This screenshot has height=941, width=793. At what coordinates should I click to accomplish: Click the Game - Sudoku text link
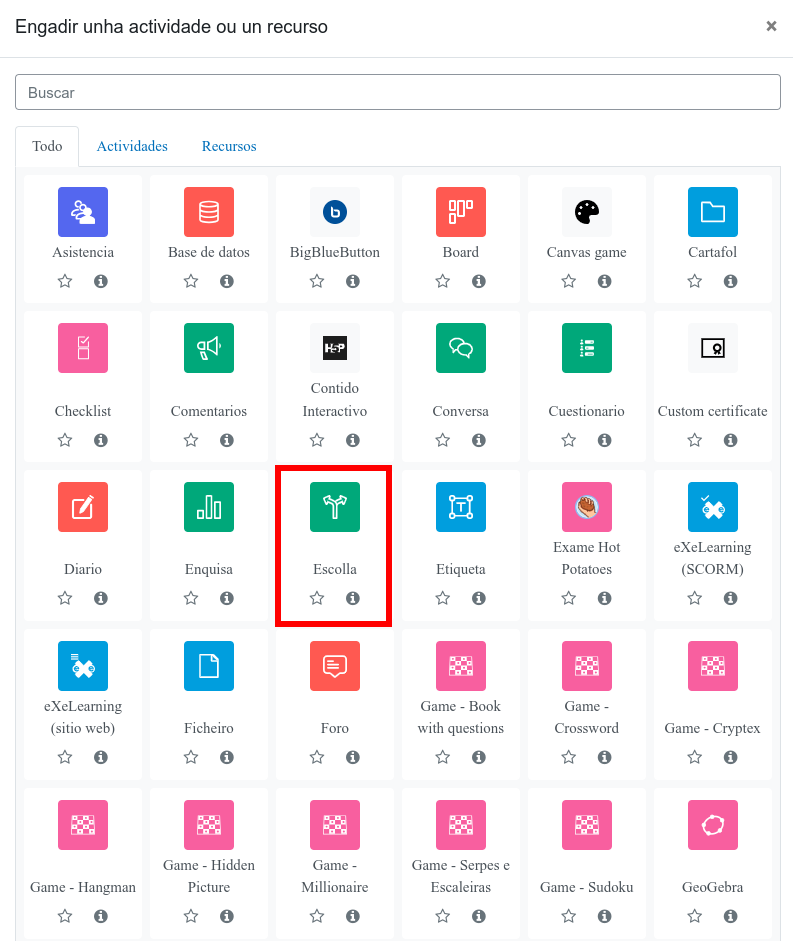(587, 887)
